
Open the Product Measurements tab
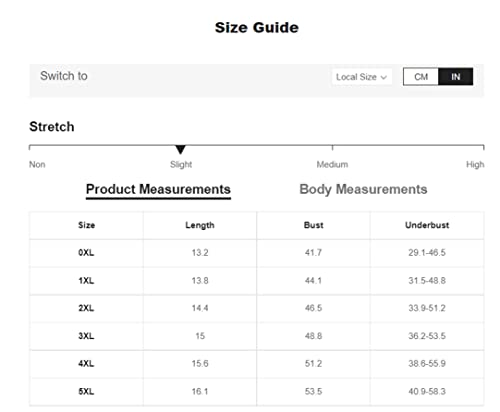[x=158, y=189]
